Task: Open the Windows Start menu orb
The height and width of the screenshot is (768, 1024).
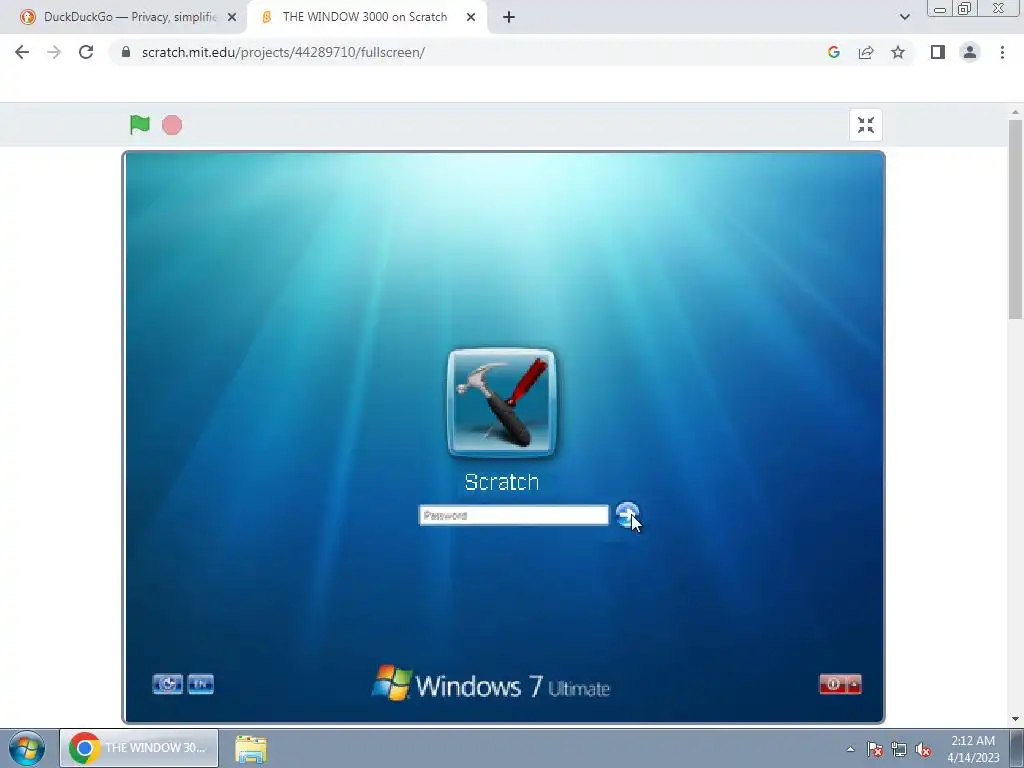Action: 27,748
